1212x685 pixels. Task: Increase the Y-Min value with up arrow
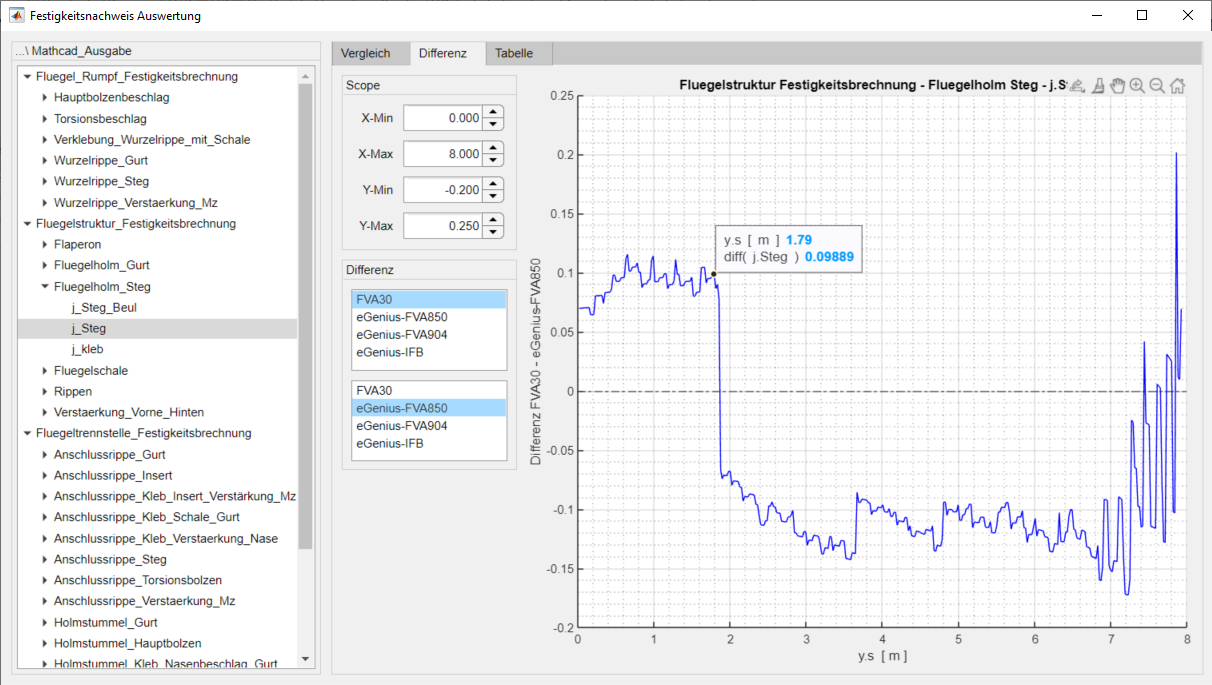click(493, 184)
